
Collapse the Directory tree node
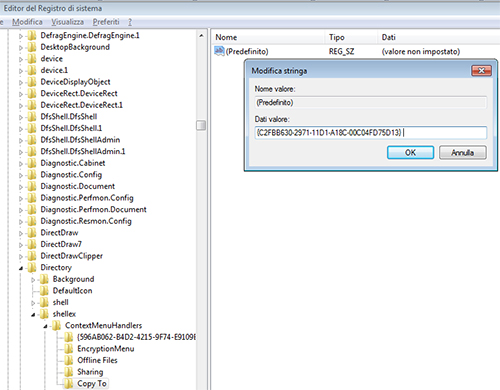[21, 268]
